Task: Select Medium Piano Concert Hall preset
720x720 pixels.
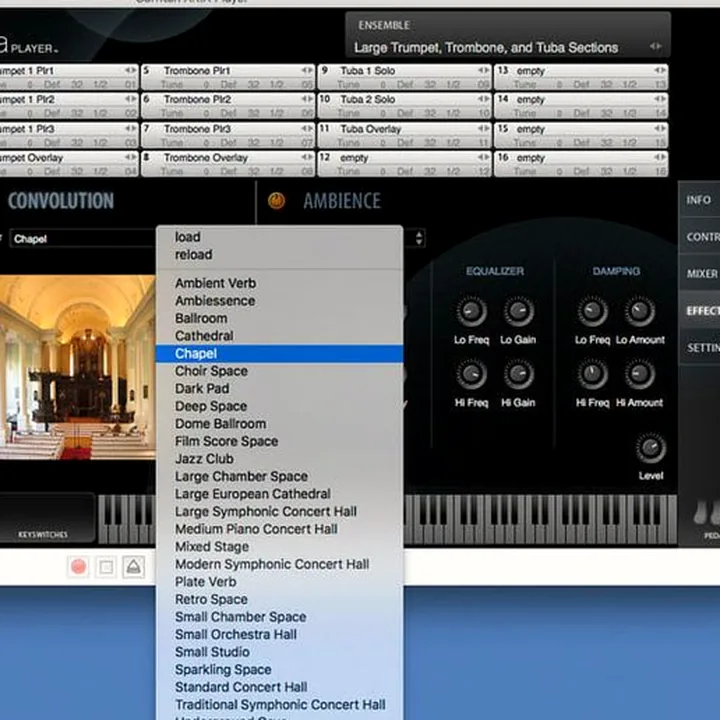Action: 280,529
